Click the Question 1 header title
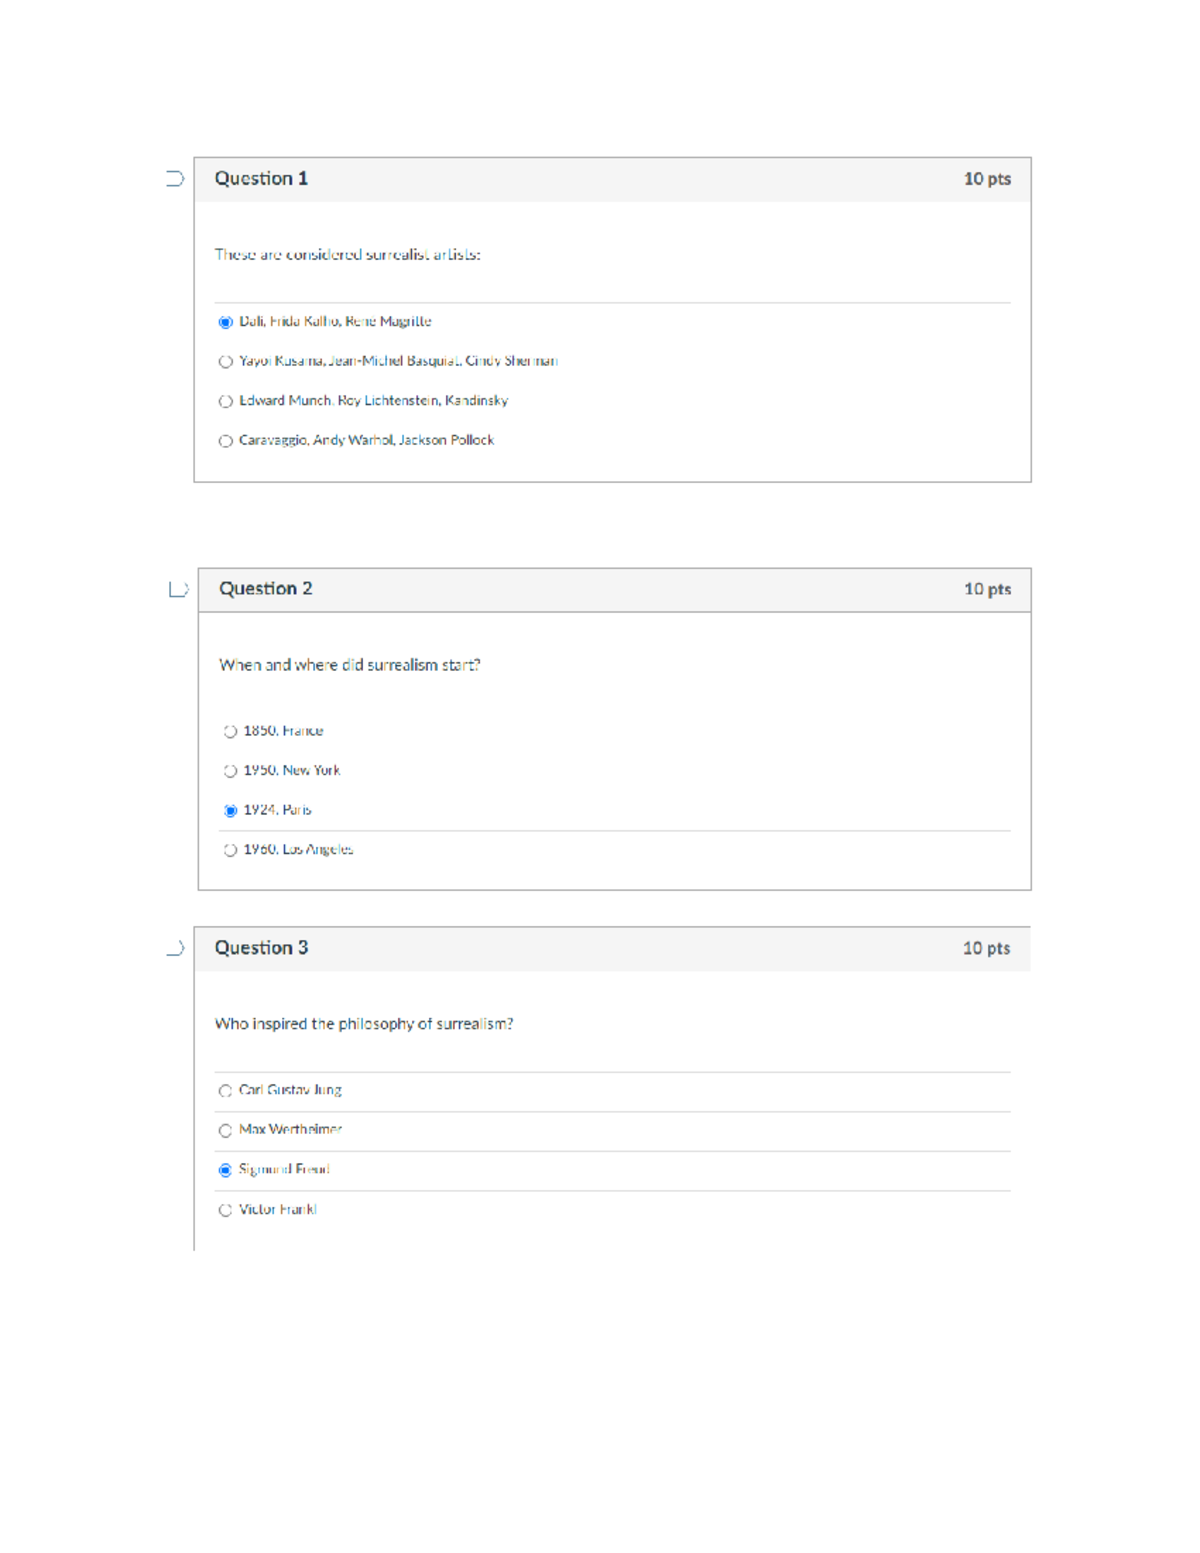This screenshot has width=1200, height=1553. 261,179
